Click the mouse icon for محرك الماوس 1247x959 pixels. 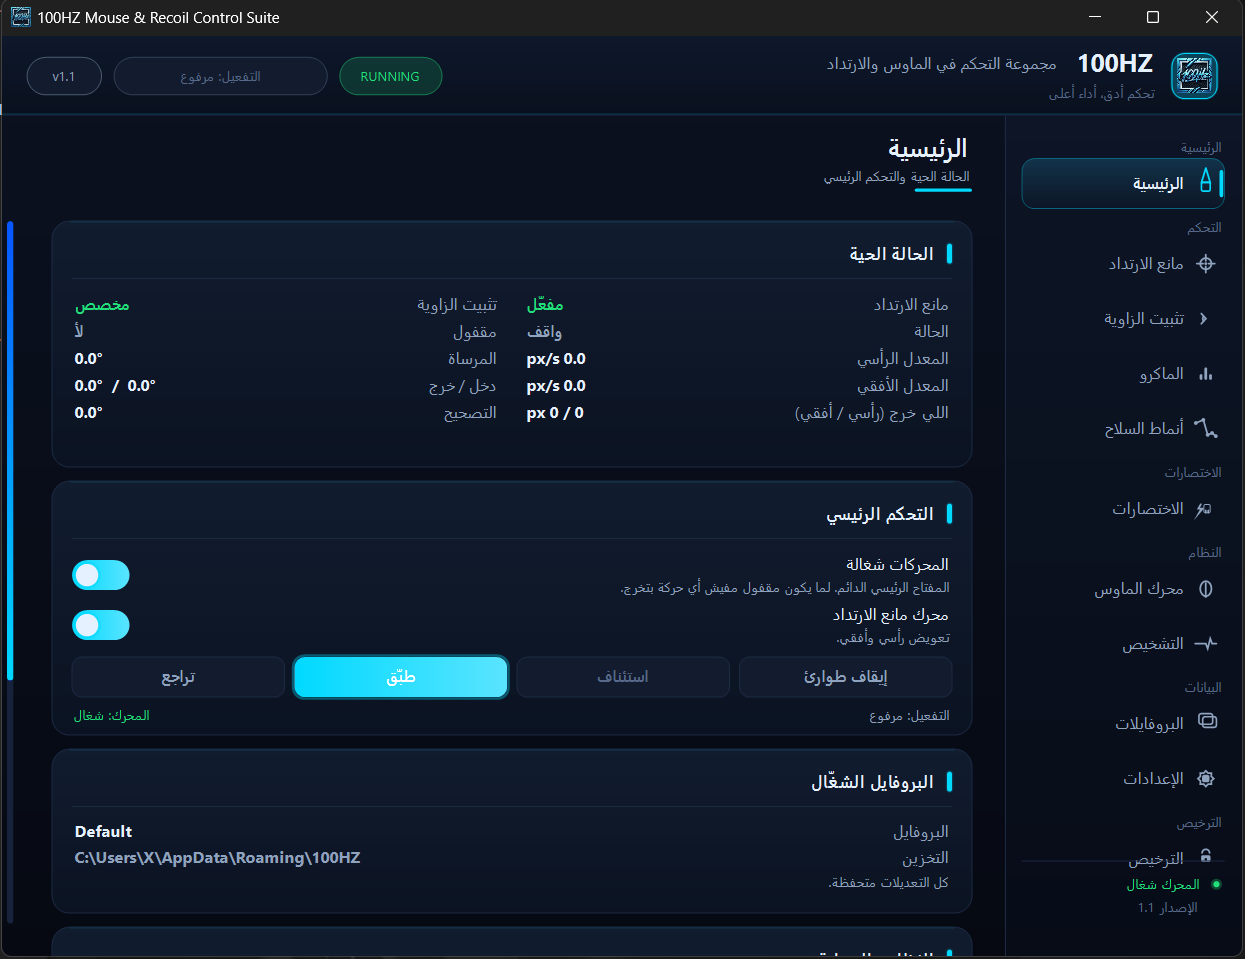tap(1206, 589)
